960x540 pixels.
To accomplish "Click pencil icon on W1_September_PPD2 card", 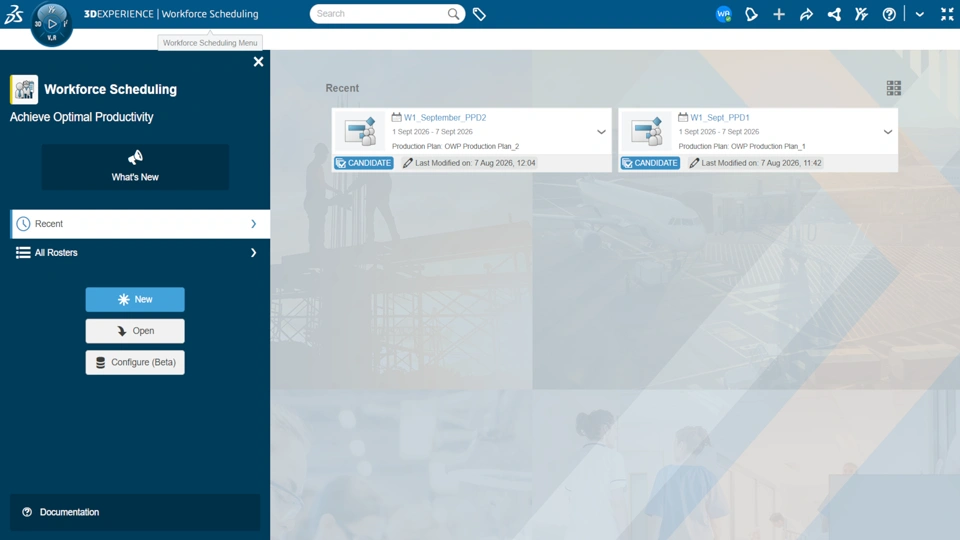I will 407,163.
